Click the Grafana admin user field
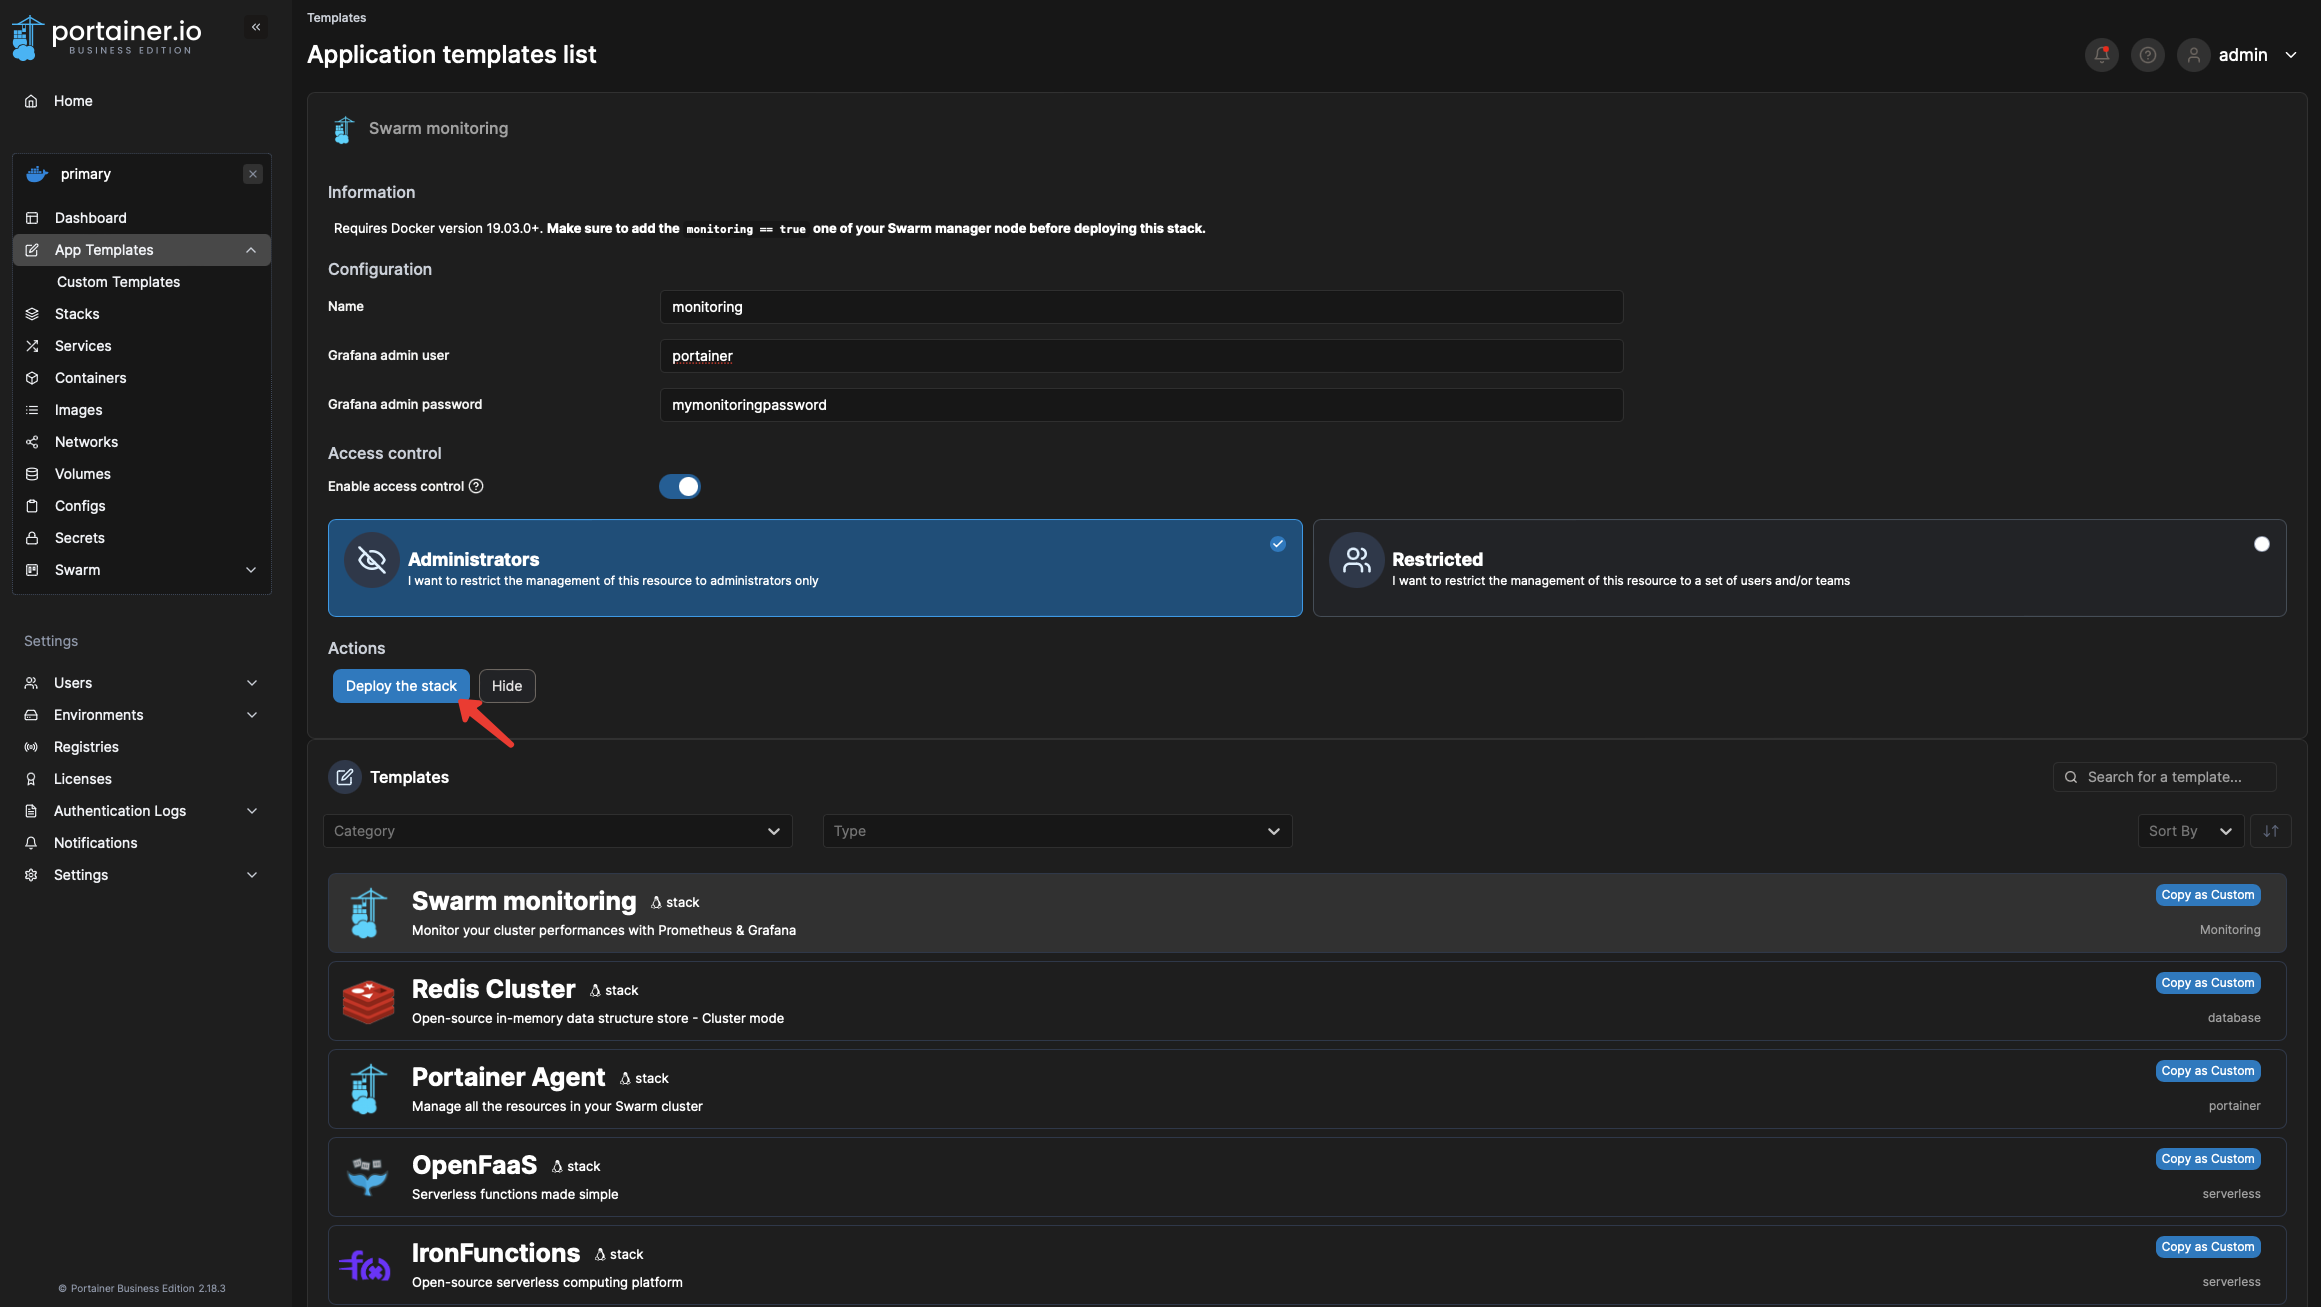 click(x=1141, y=356)
